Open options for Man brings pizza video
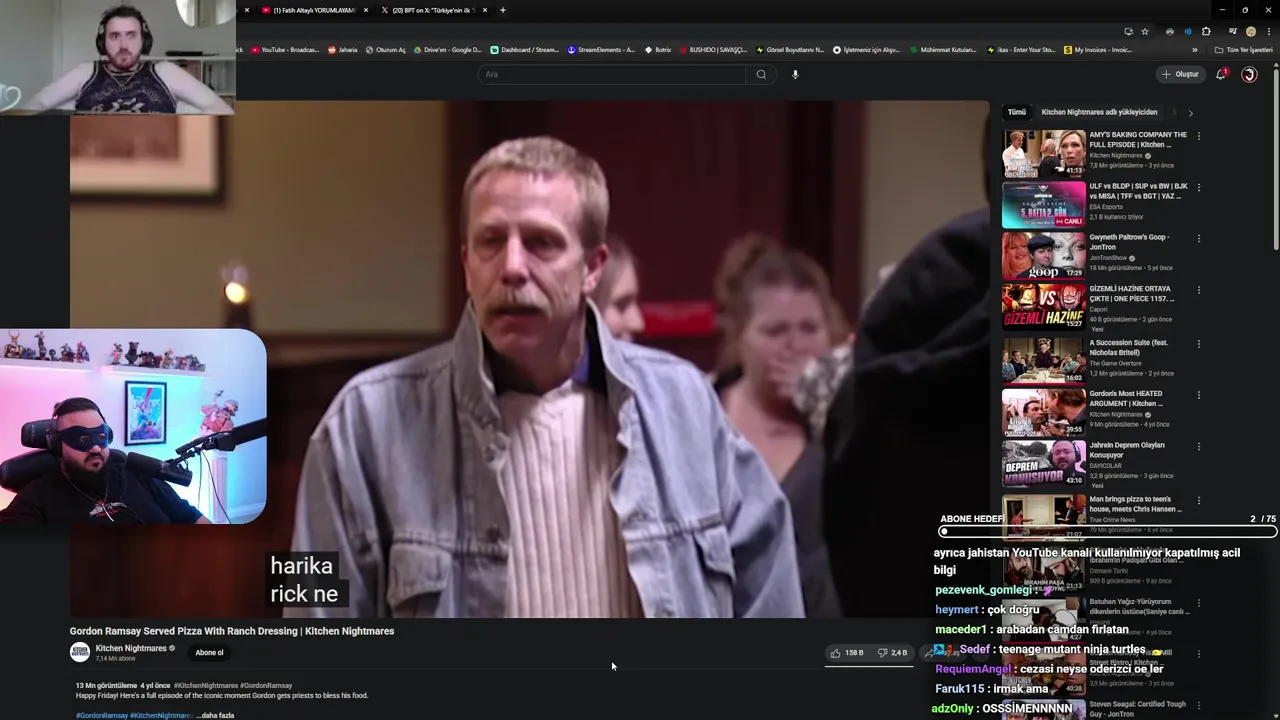Viewport: 1280px width, 720px height. click(1199, 500)
